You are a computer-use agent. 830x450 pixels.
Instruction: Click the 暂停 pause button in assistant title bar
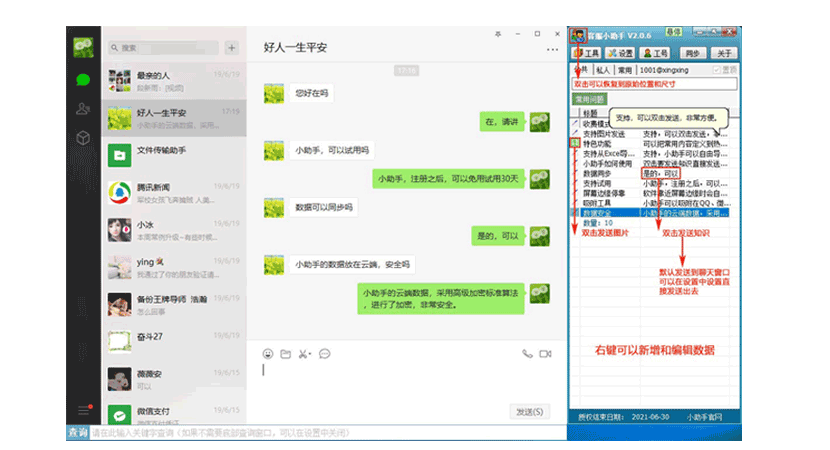(x=673, y=32)
